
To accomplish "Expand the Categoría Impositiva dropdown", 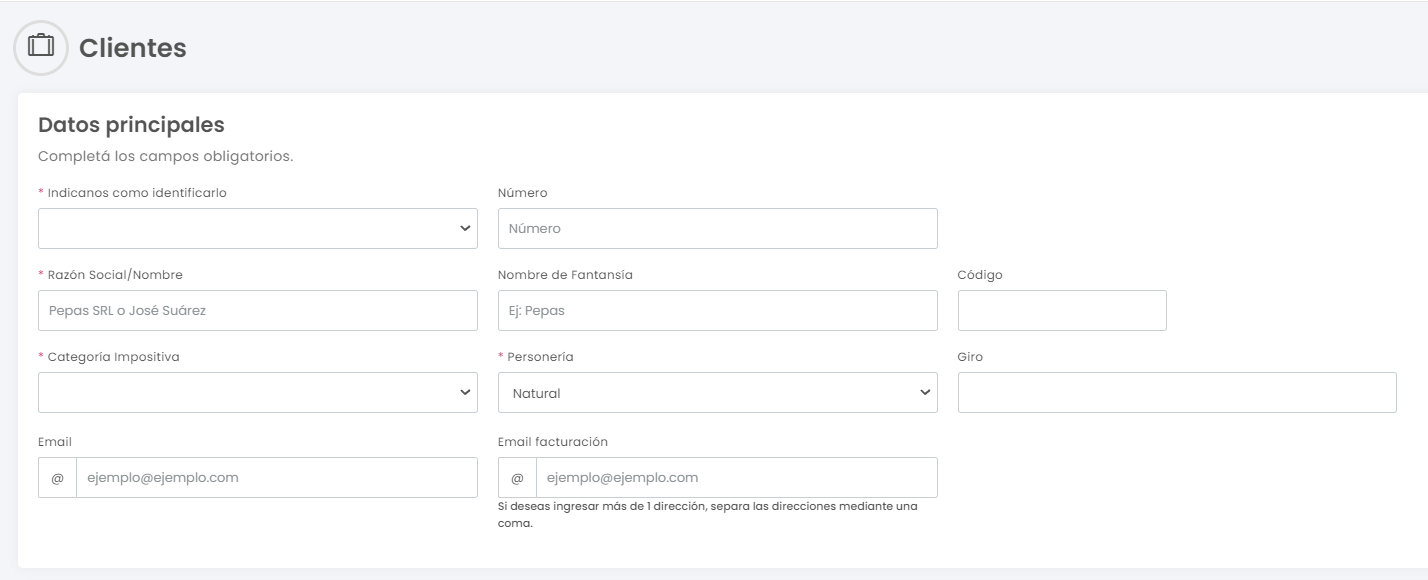I will [258, 392].
